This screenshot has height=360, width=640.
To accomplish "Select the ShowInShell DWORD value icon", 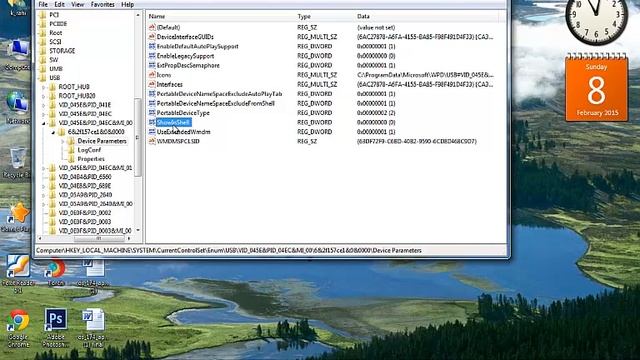I will (x=152, y=122).
